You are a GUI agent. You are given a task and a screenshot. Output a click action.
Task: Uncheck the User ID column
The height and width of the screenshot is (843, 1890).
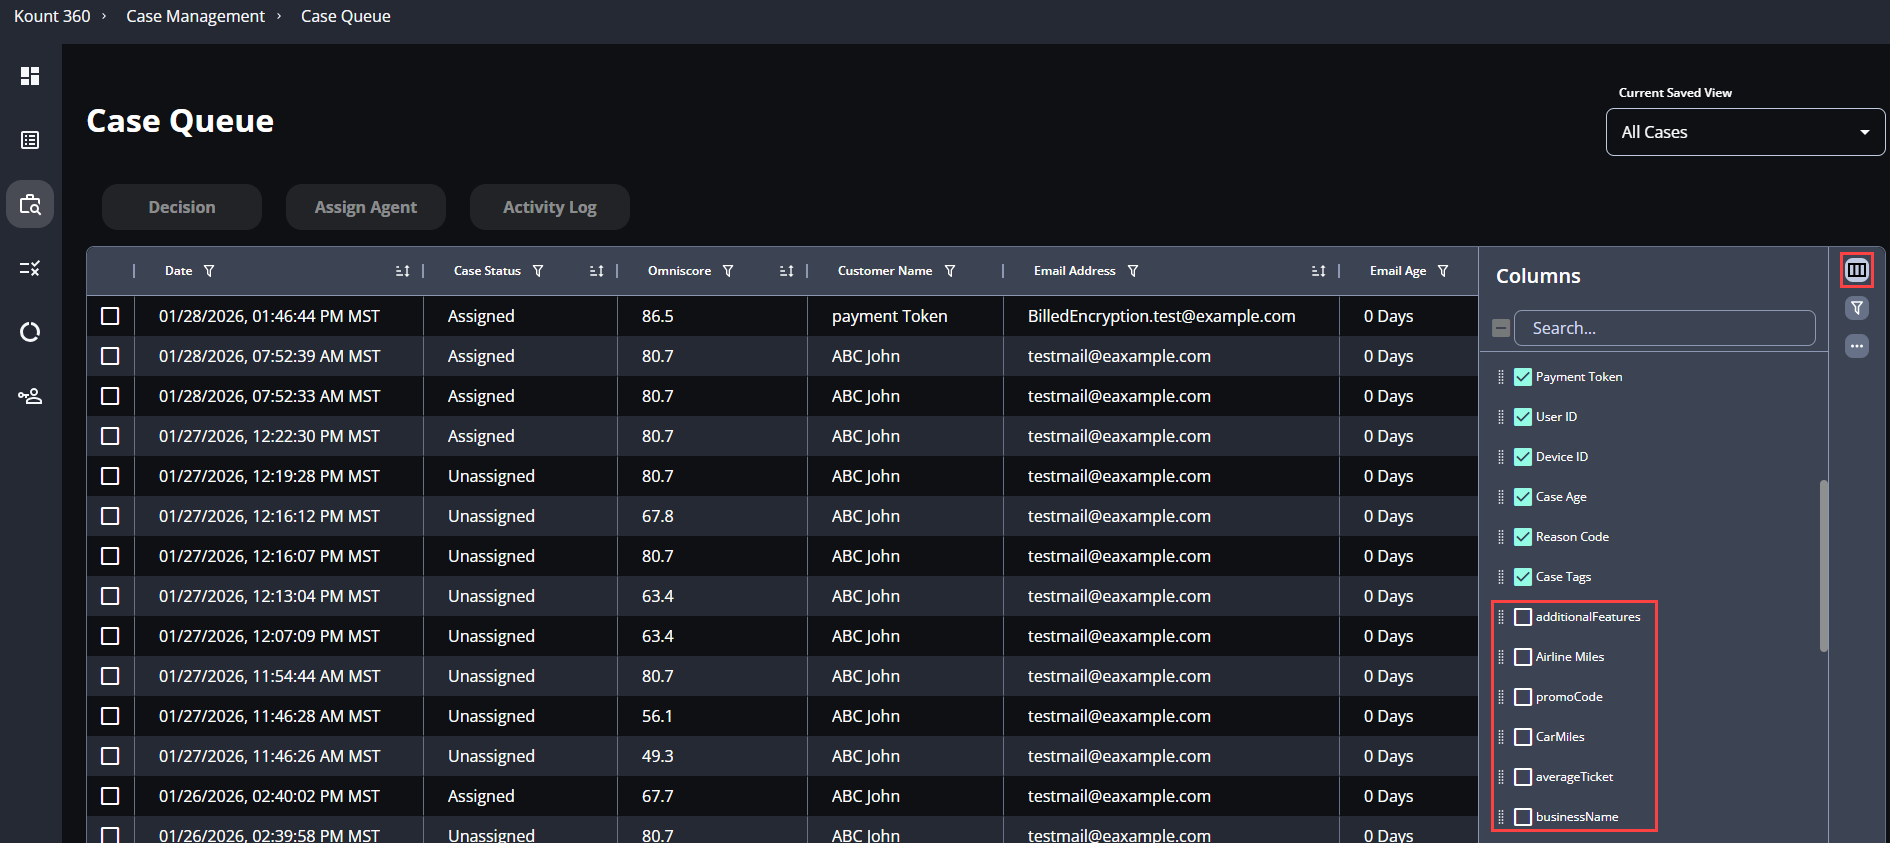(x=1523, y=417)
